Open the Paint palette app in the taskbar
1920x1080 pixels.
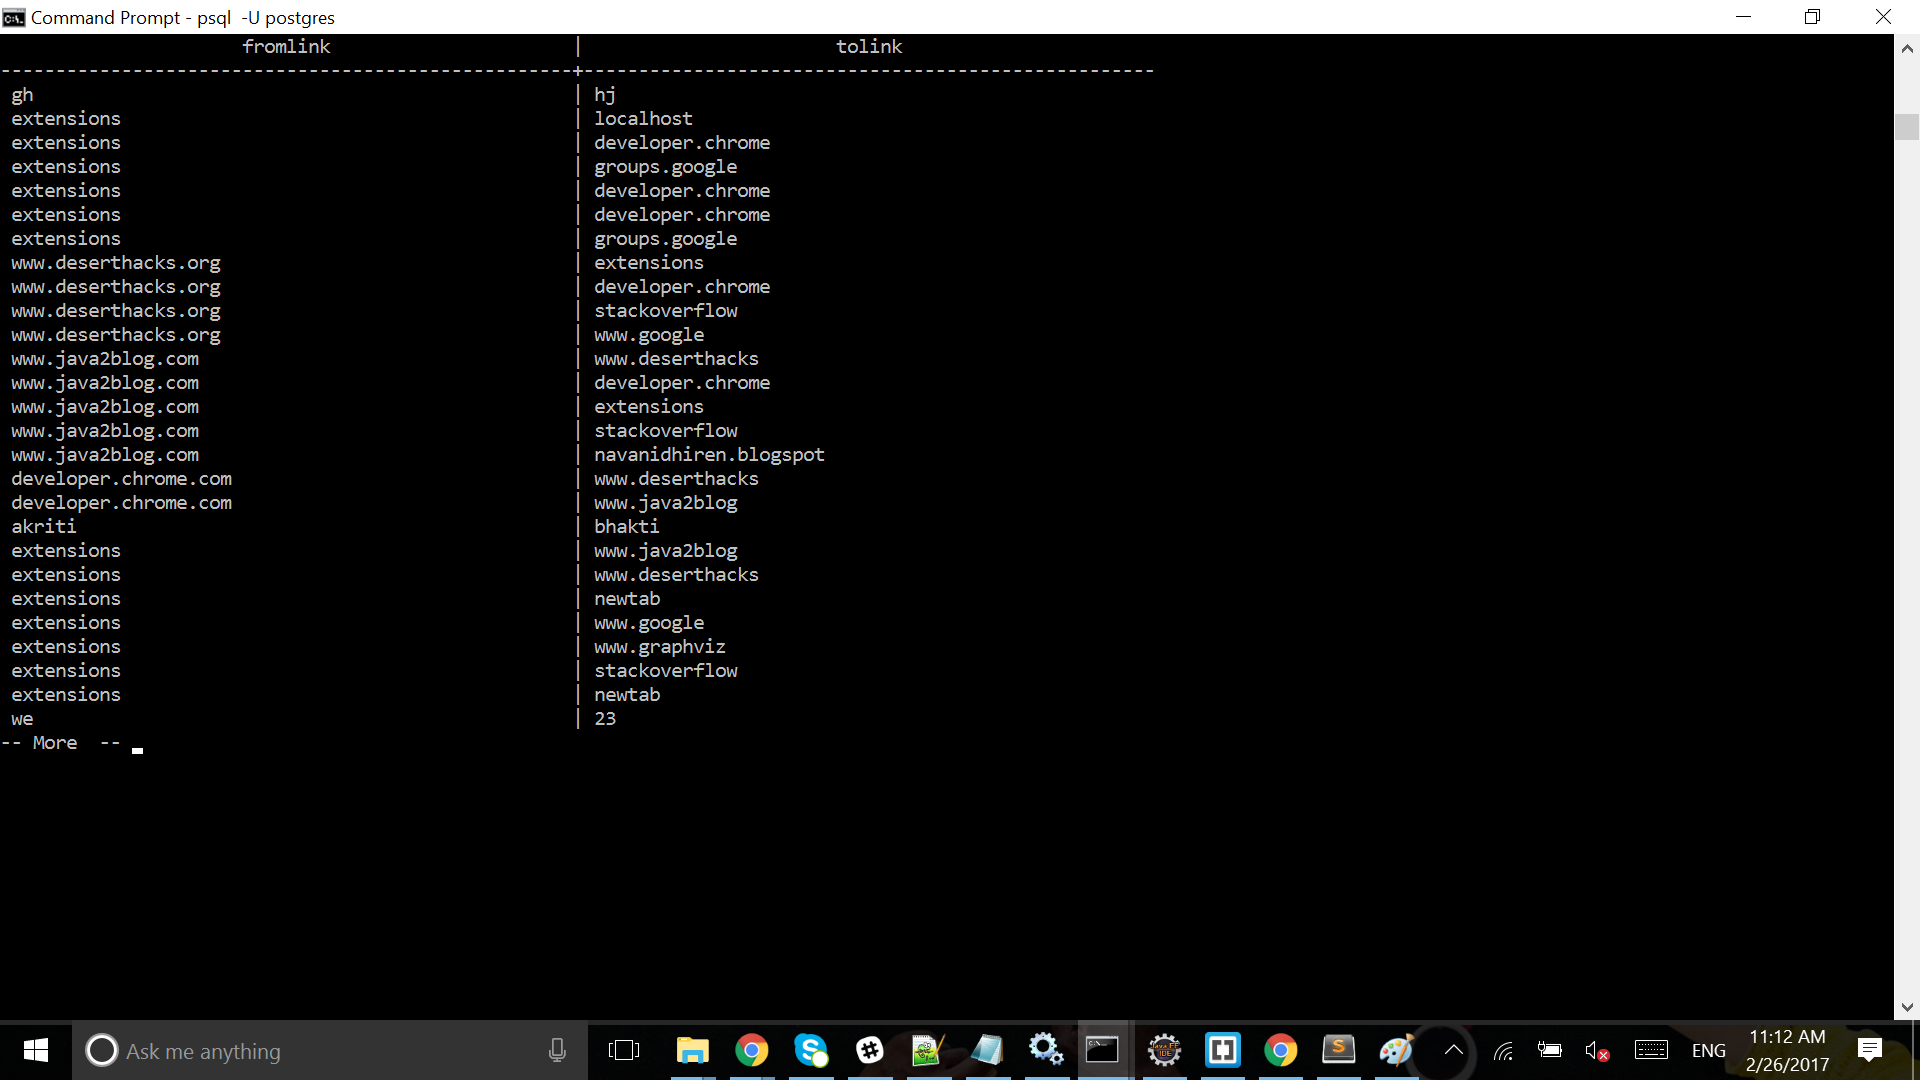1396,1050
